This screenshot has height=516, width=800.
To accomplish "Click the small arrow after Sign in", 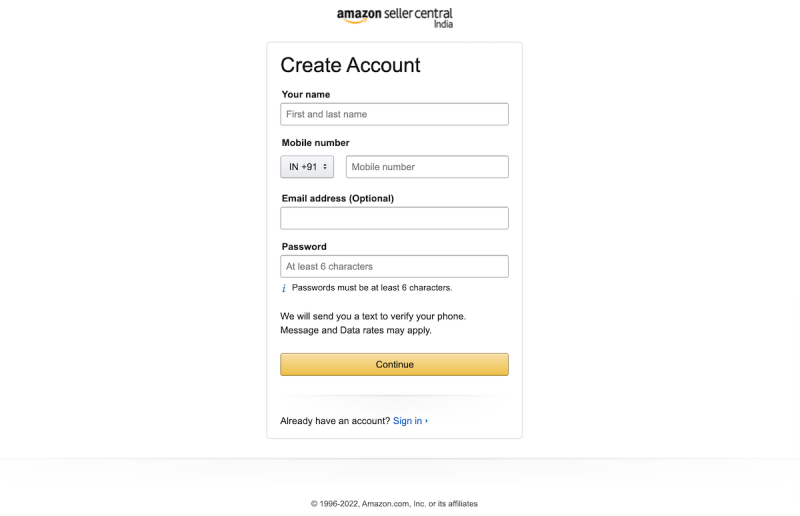I will point(427,421).
